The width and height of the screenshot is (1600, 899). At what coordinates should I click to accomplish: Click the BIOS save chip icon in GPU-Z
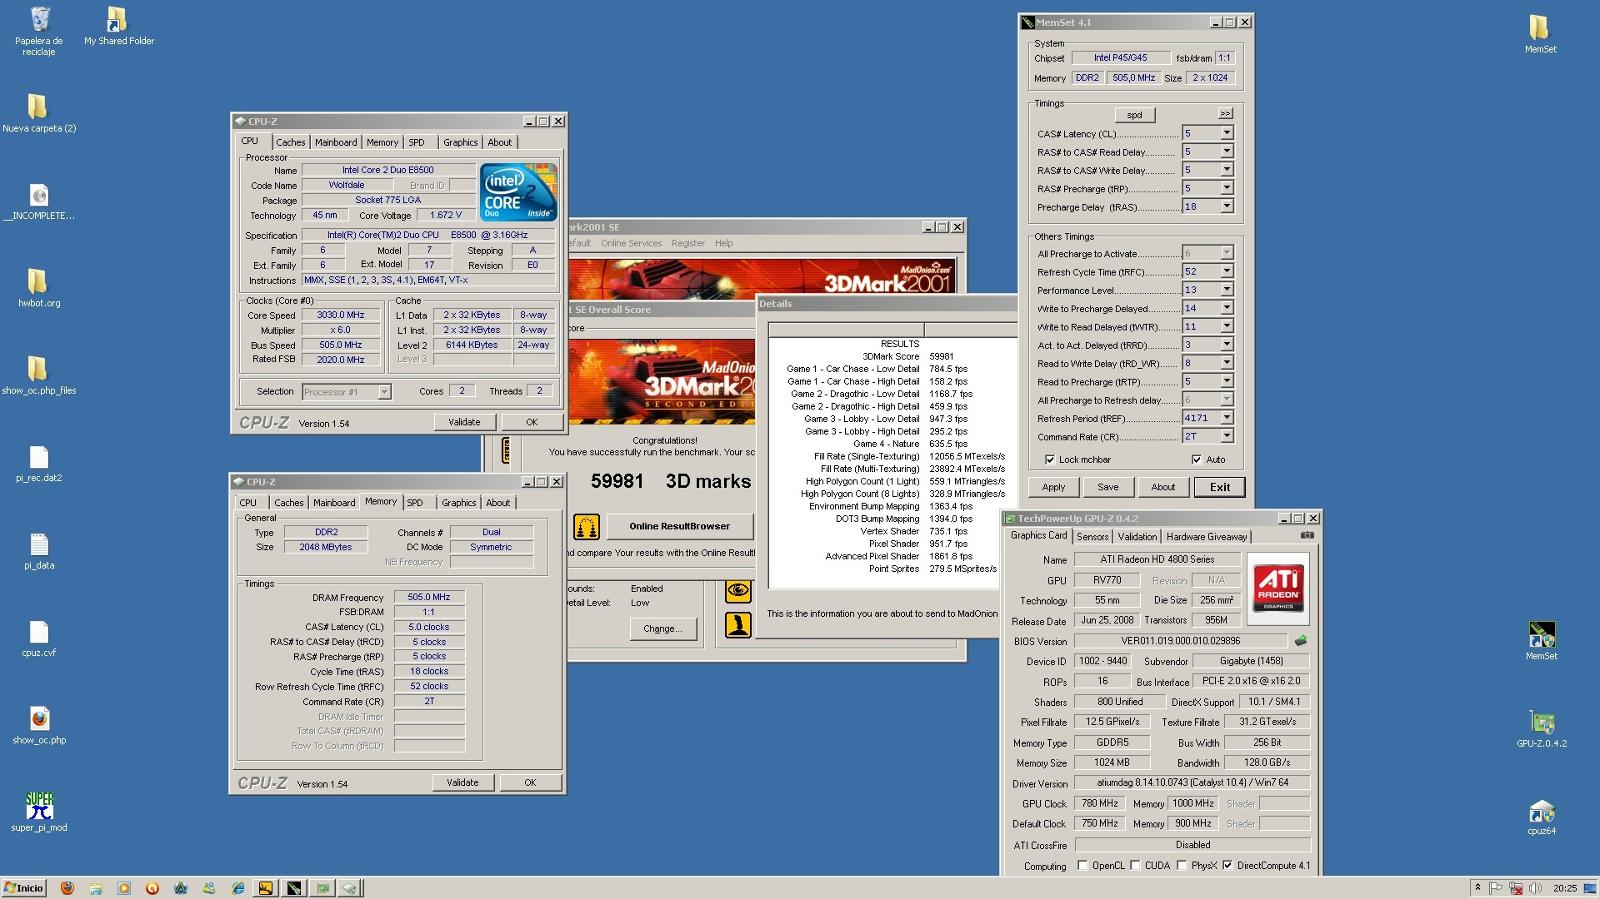1300,640
